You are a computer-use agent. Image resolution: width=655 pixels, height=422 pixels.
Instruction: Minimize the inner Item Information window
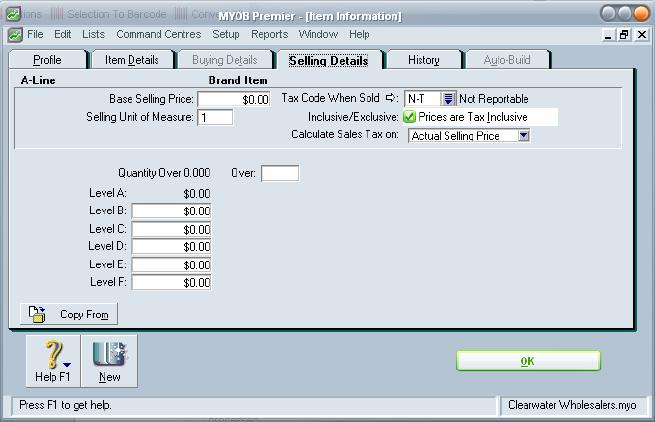608,35
